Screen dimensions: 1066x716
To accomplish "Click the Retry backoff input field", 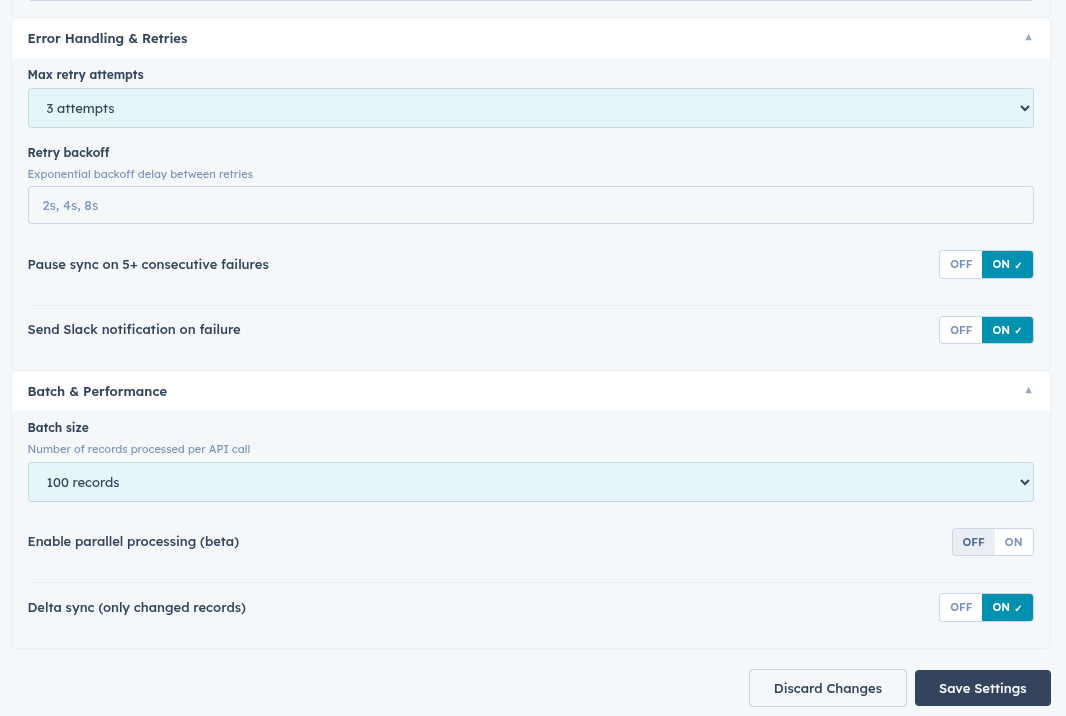I will tap(530, 205).
